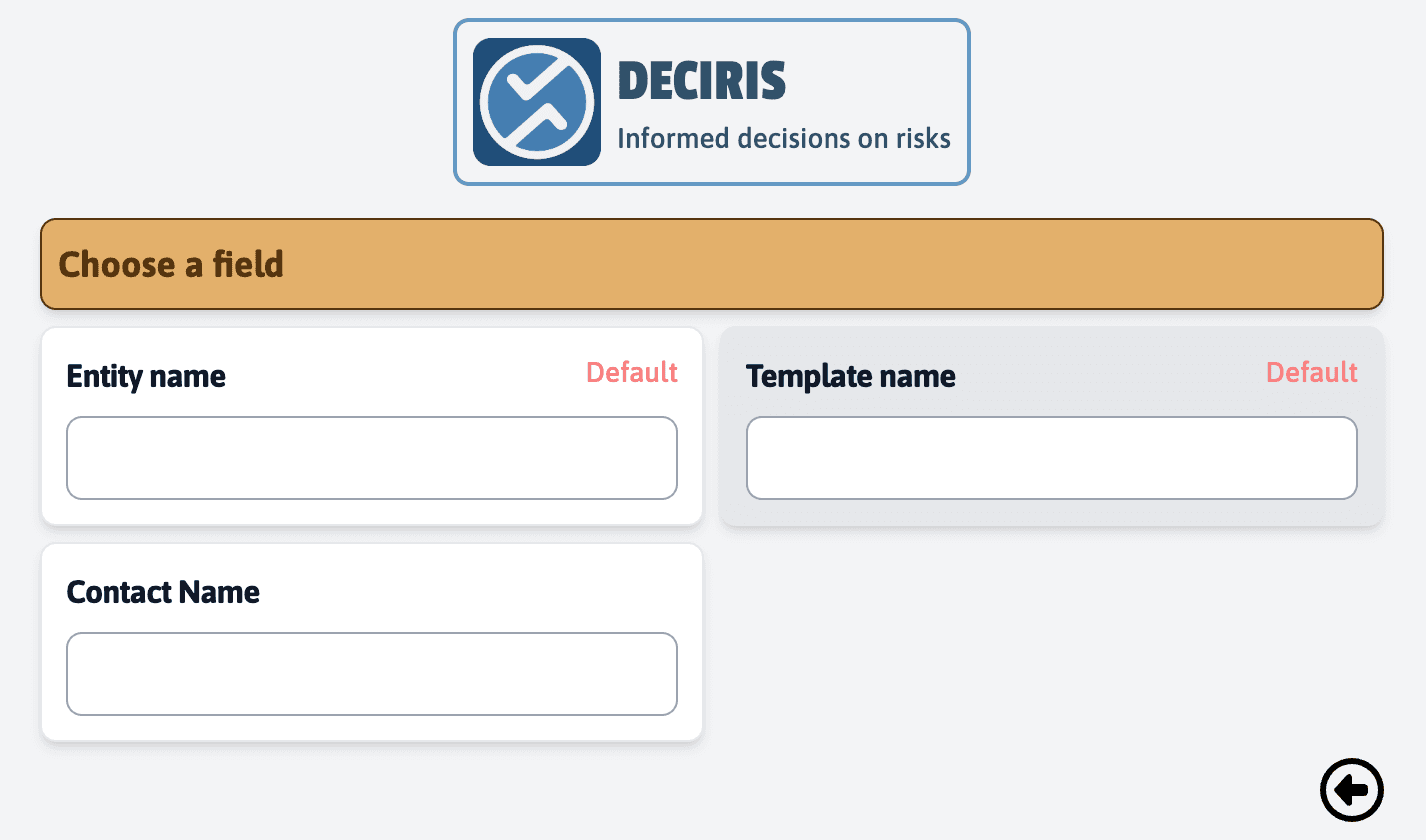Image resolution: width=1426 pixels, height=840 pixels.
Task: Click the Contact Name label
Action: 162,592
